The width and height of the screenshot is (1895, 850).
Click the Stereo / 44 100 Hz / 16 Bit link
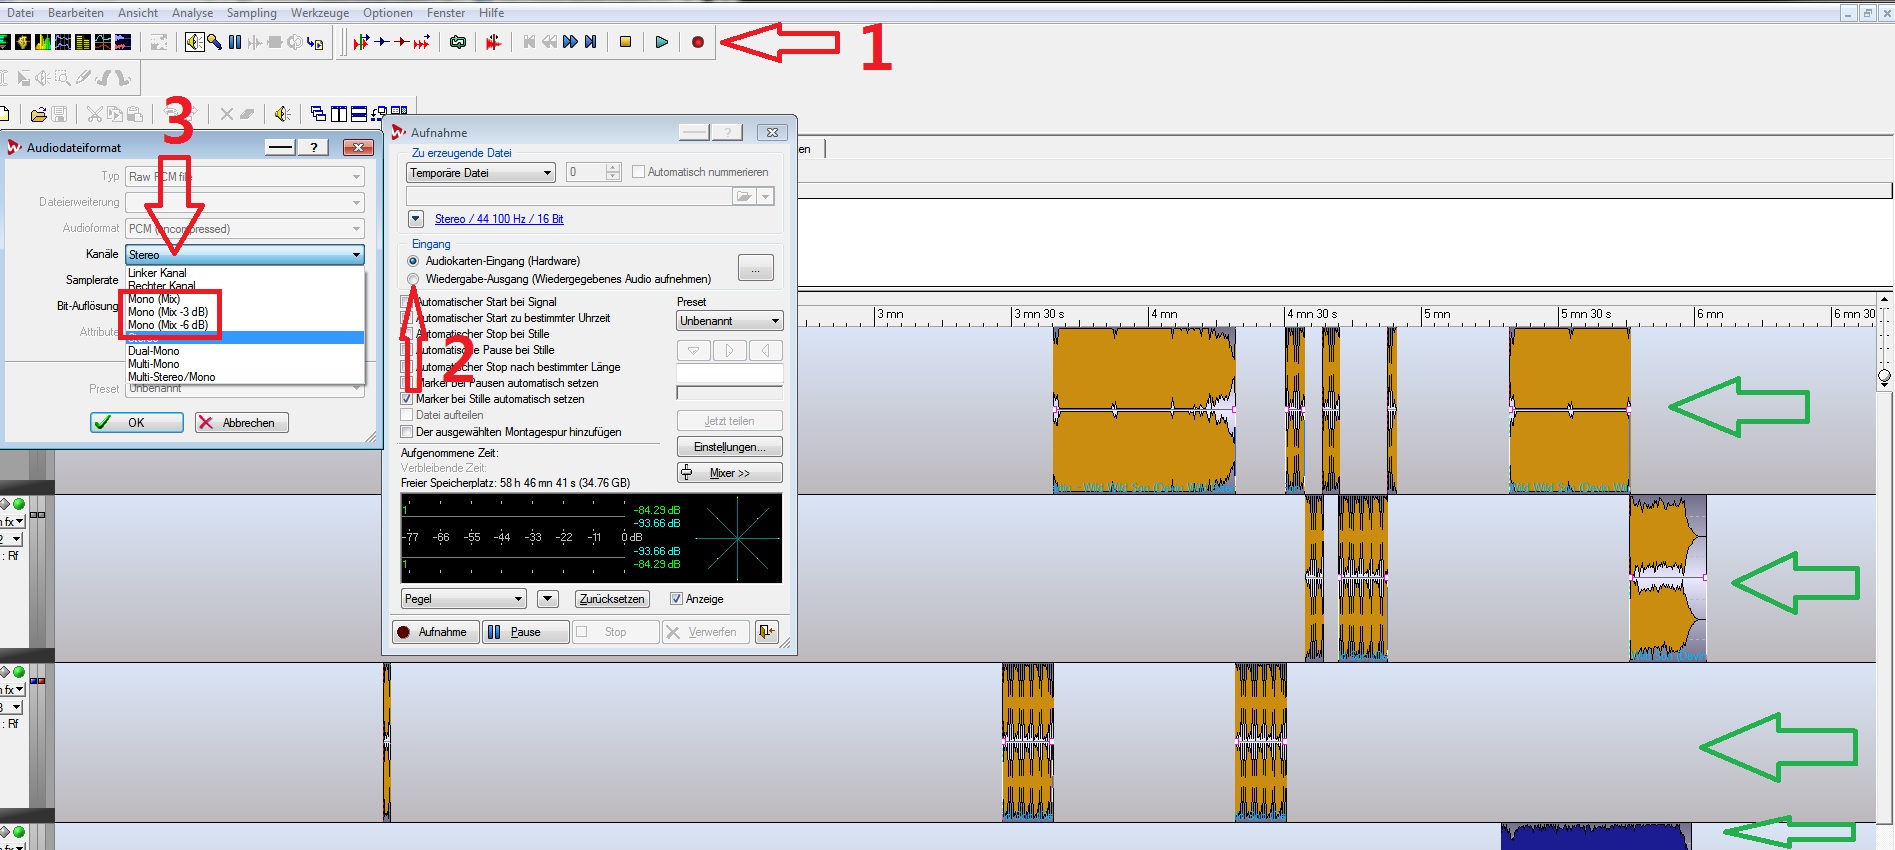tap(499, 219)
